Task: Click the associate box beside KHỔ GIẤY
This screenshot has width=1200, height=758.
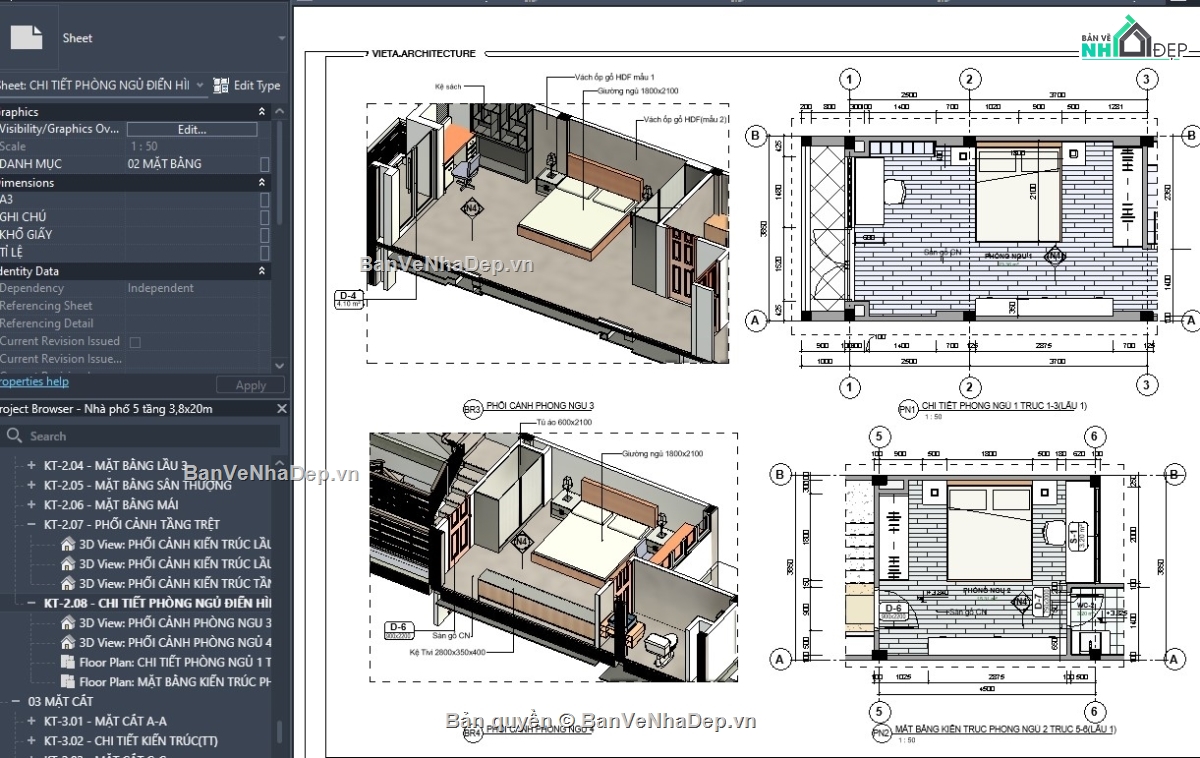Action: (x=264, y=235)
